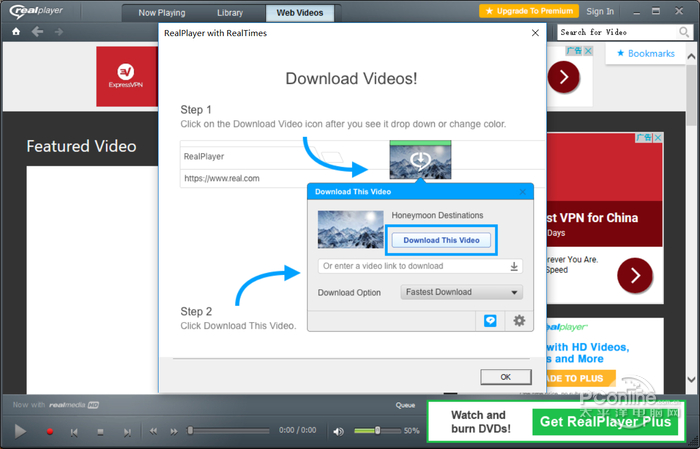Click the search magnifier icon
Image resolution: width=700 pixels, height=449 pixels.
pyautogui.click(x=683, y=32)
